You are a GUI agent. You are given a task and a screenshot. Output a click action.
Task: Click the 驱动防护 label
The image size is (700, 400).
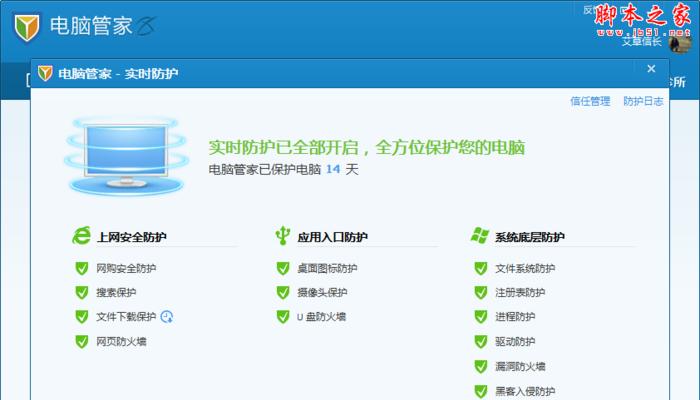515,342
